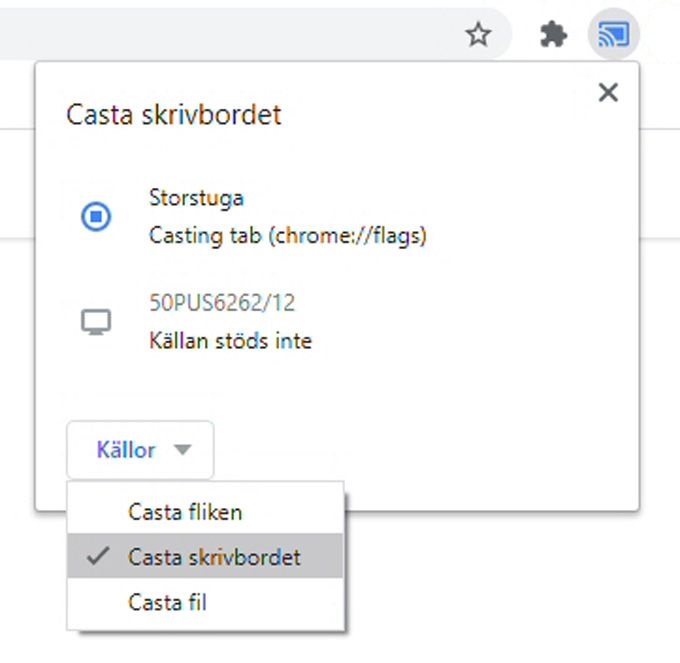Open the Källor sources dropdown
This screenshot has height=663, width=680.
pyautogui.click(x=140, y=450)
